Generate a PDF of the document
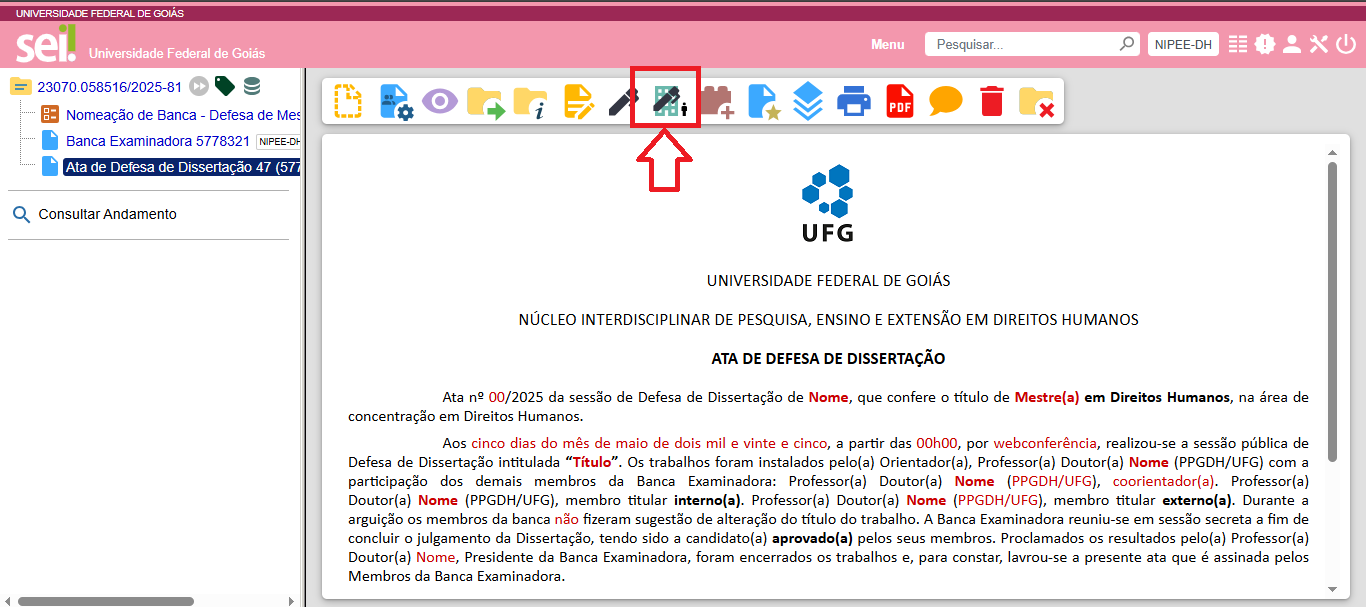 click(x=898, y=99)
